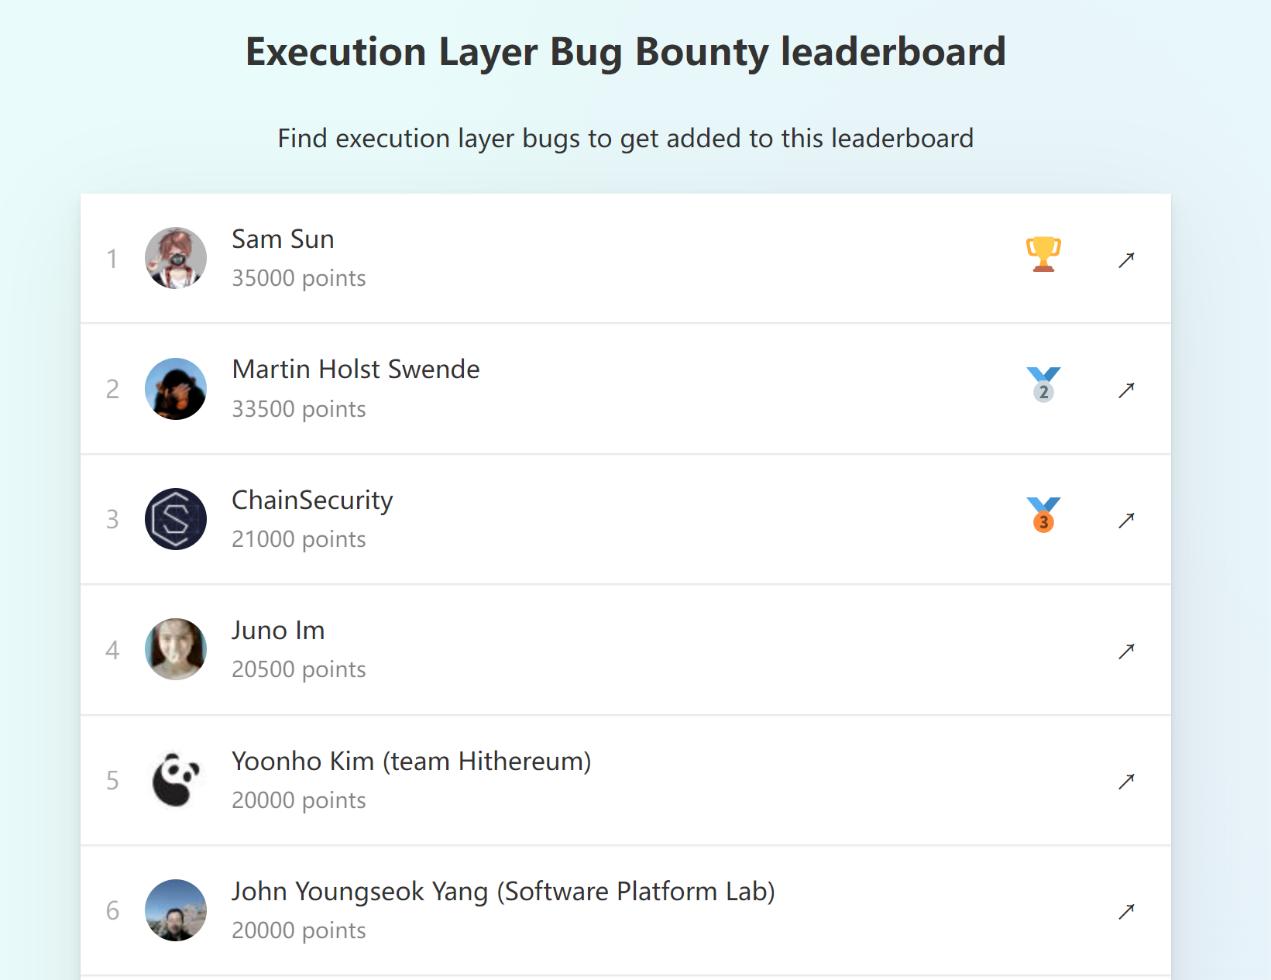Click the bronze third-place medal icon
This screenshot has width=1271, height=980.
coord(1043,515)
